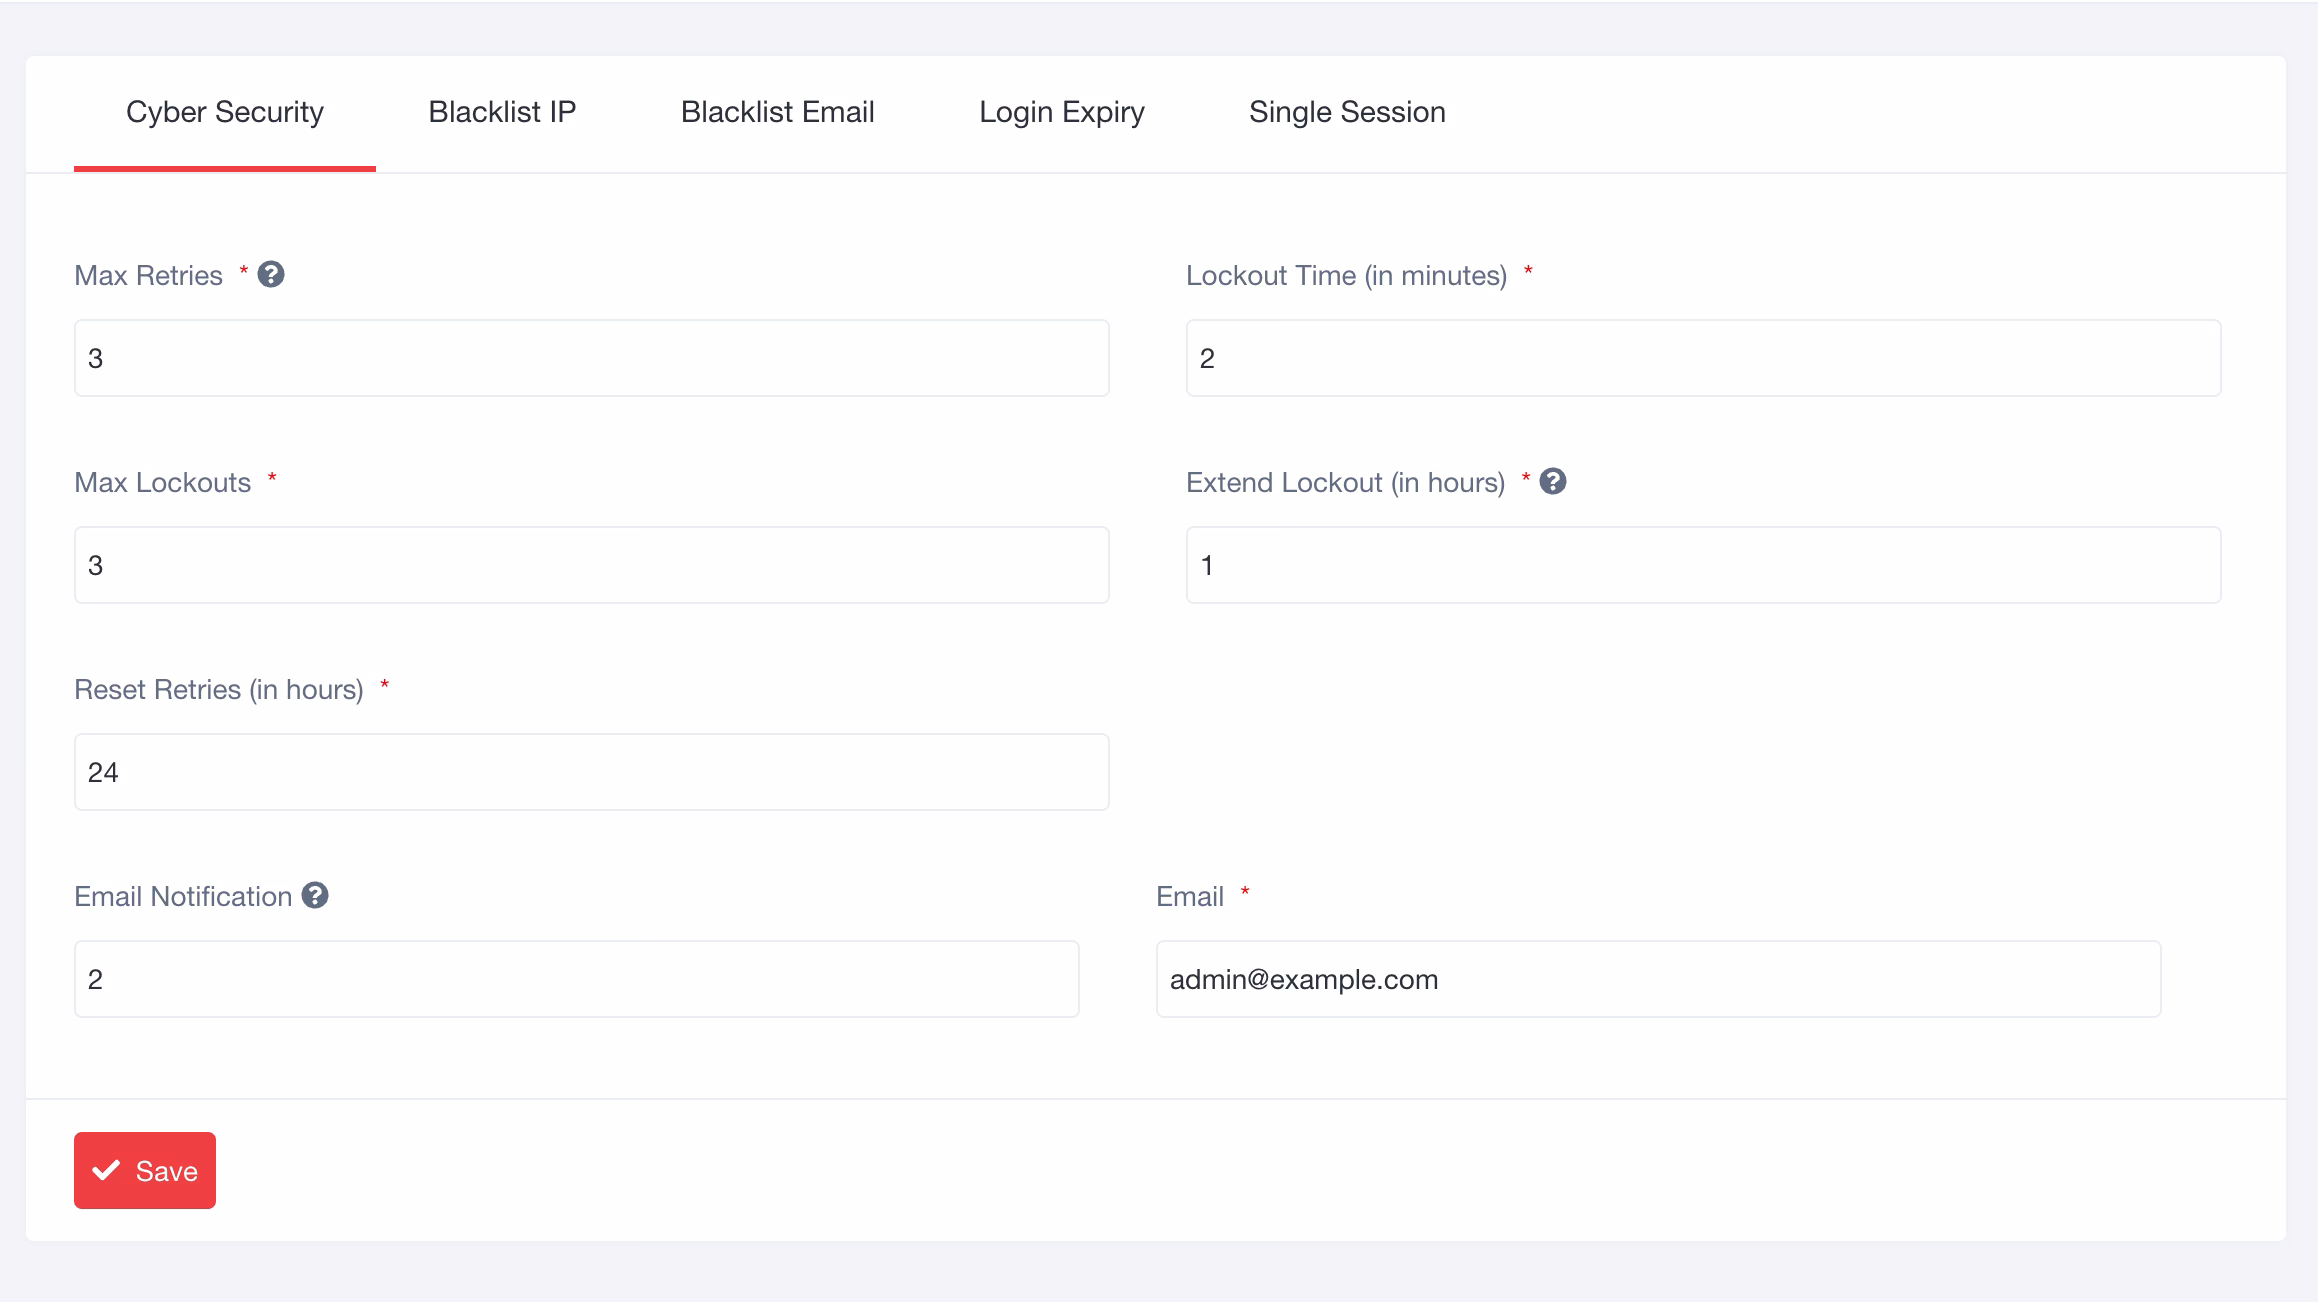Click the Email field with admin@example.com
Viewport: 2318px width, 1302px height.
[x=1658, y=979]
